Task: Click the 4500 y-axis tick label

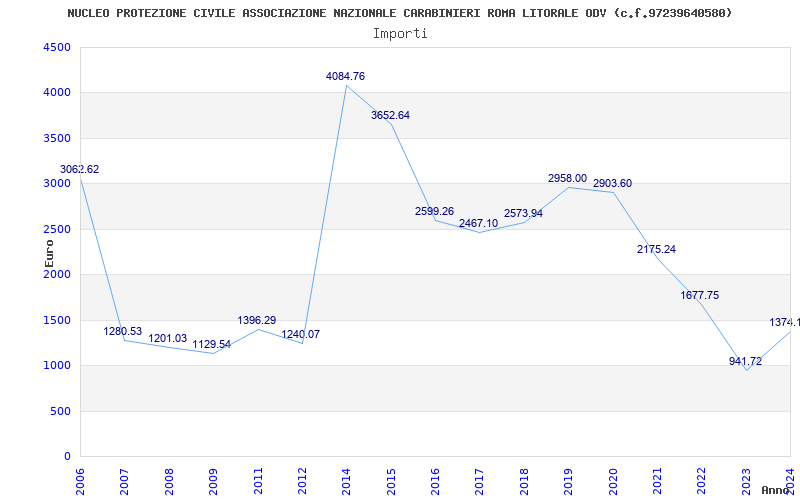Action: 57,47
